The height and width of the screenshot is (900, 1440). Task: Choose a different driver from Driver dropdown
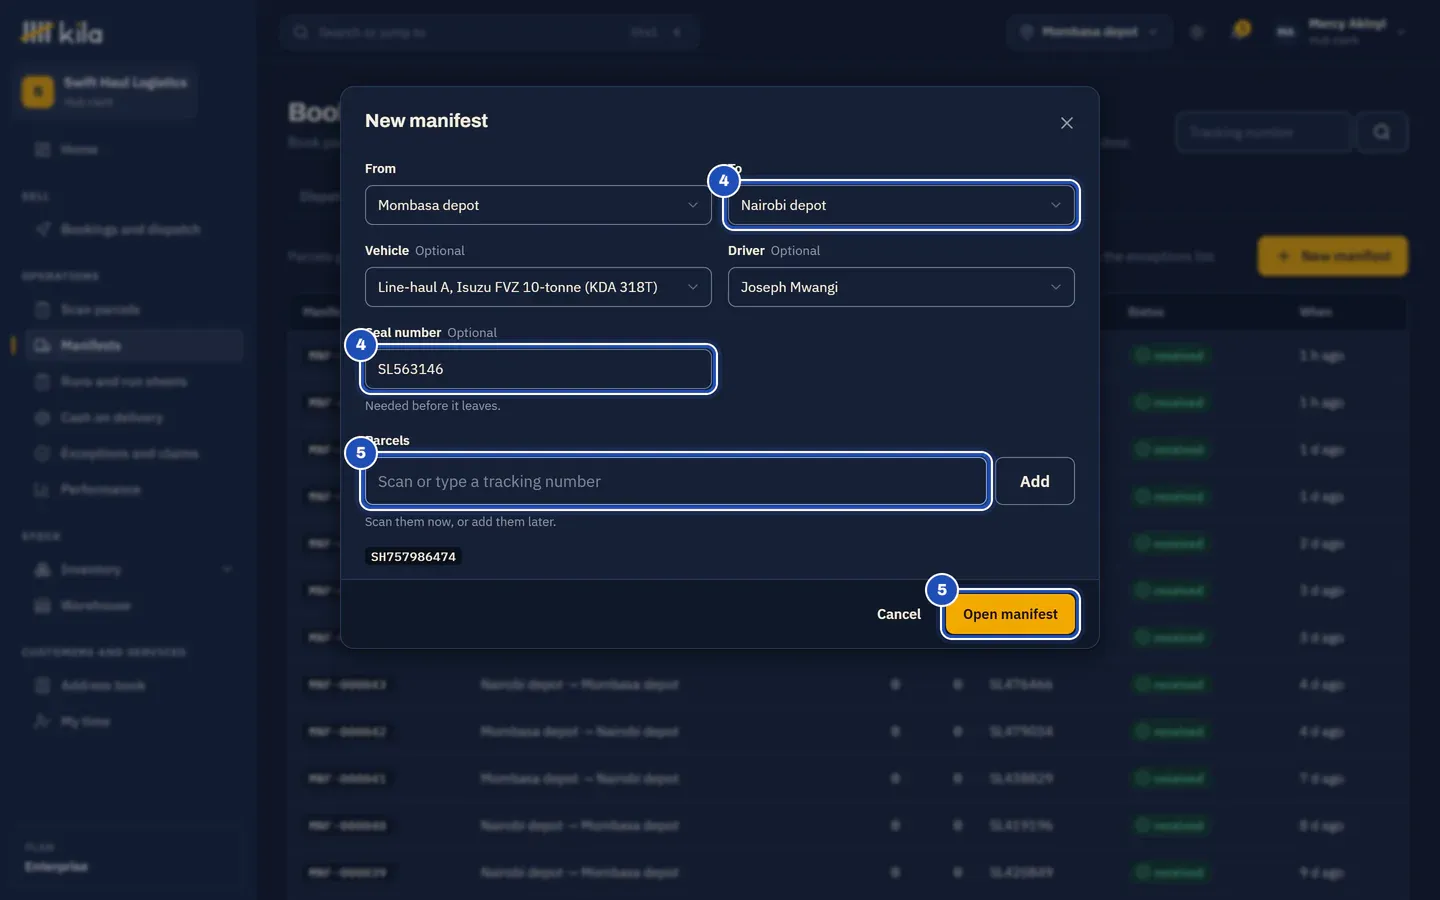901,287
